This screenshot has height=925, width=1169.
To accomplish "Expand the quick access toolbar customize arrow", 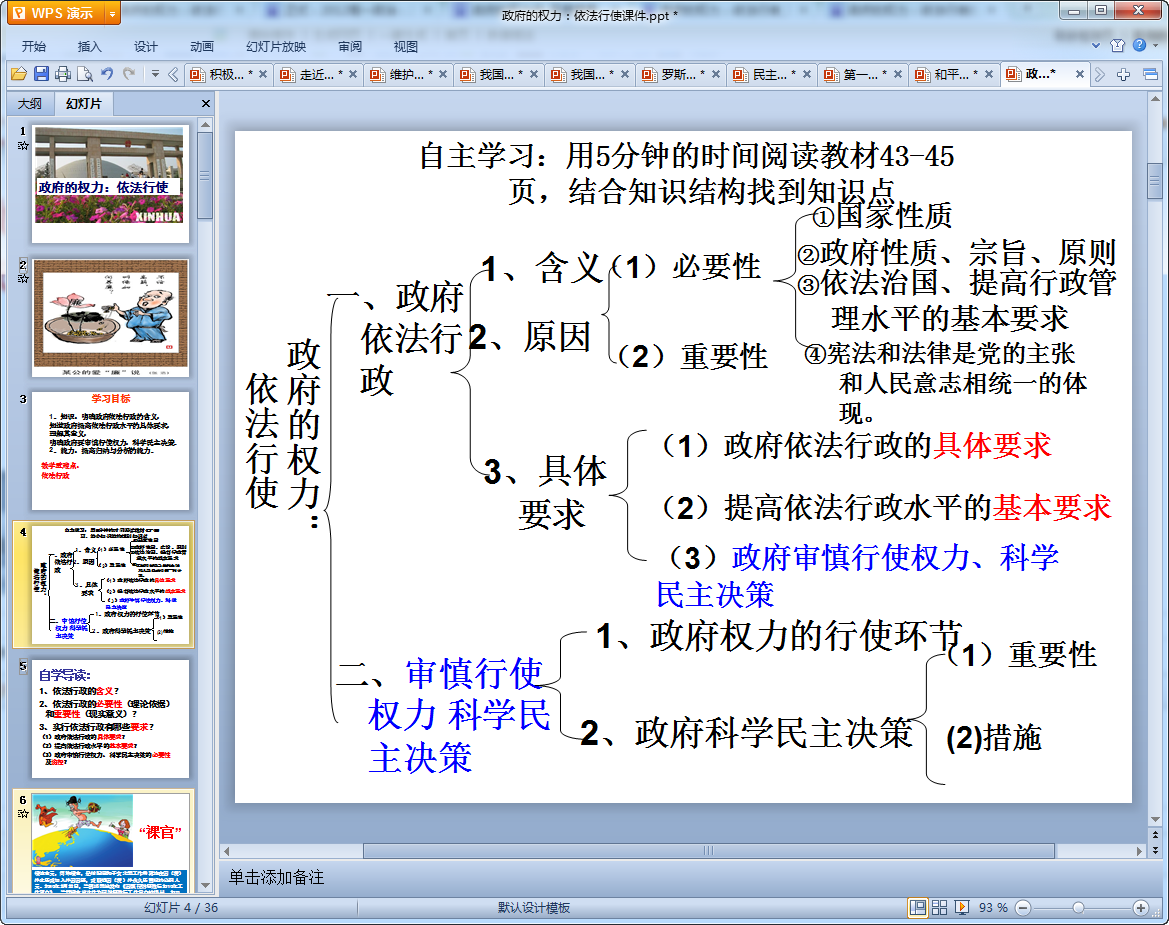I will [x=155, y=74].
